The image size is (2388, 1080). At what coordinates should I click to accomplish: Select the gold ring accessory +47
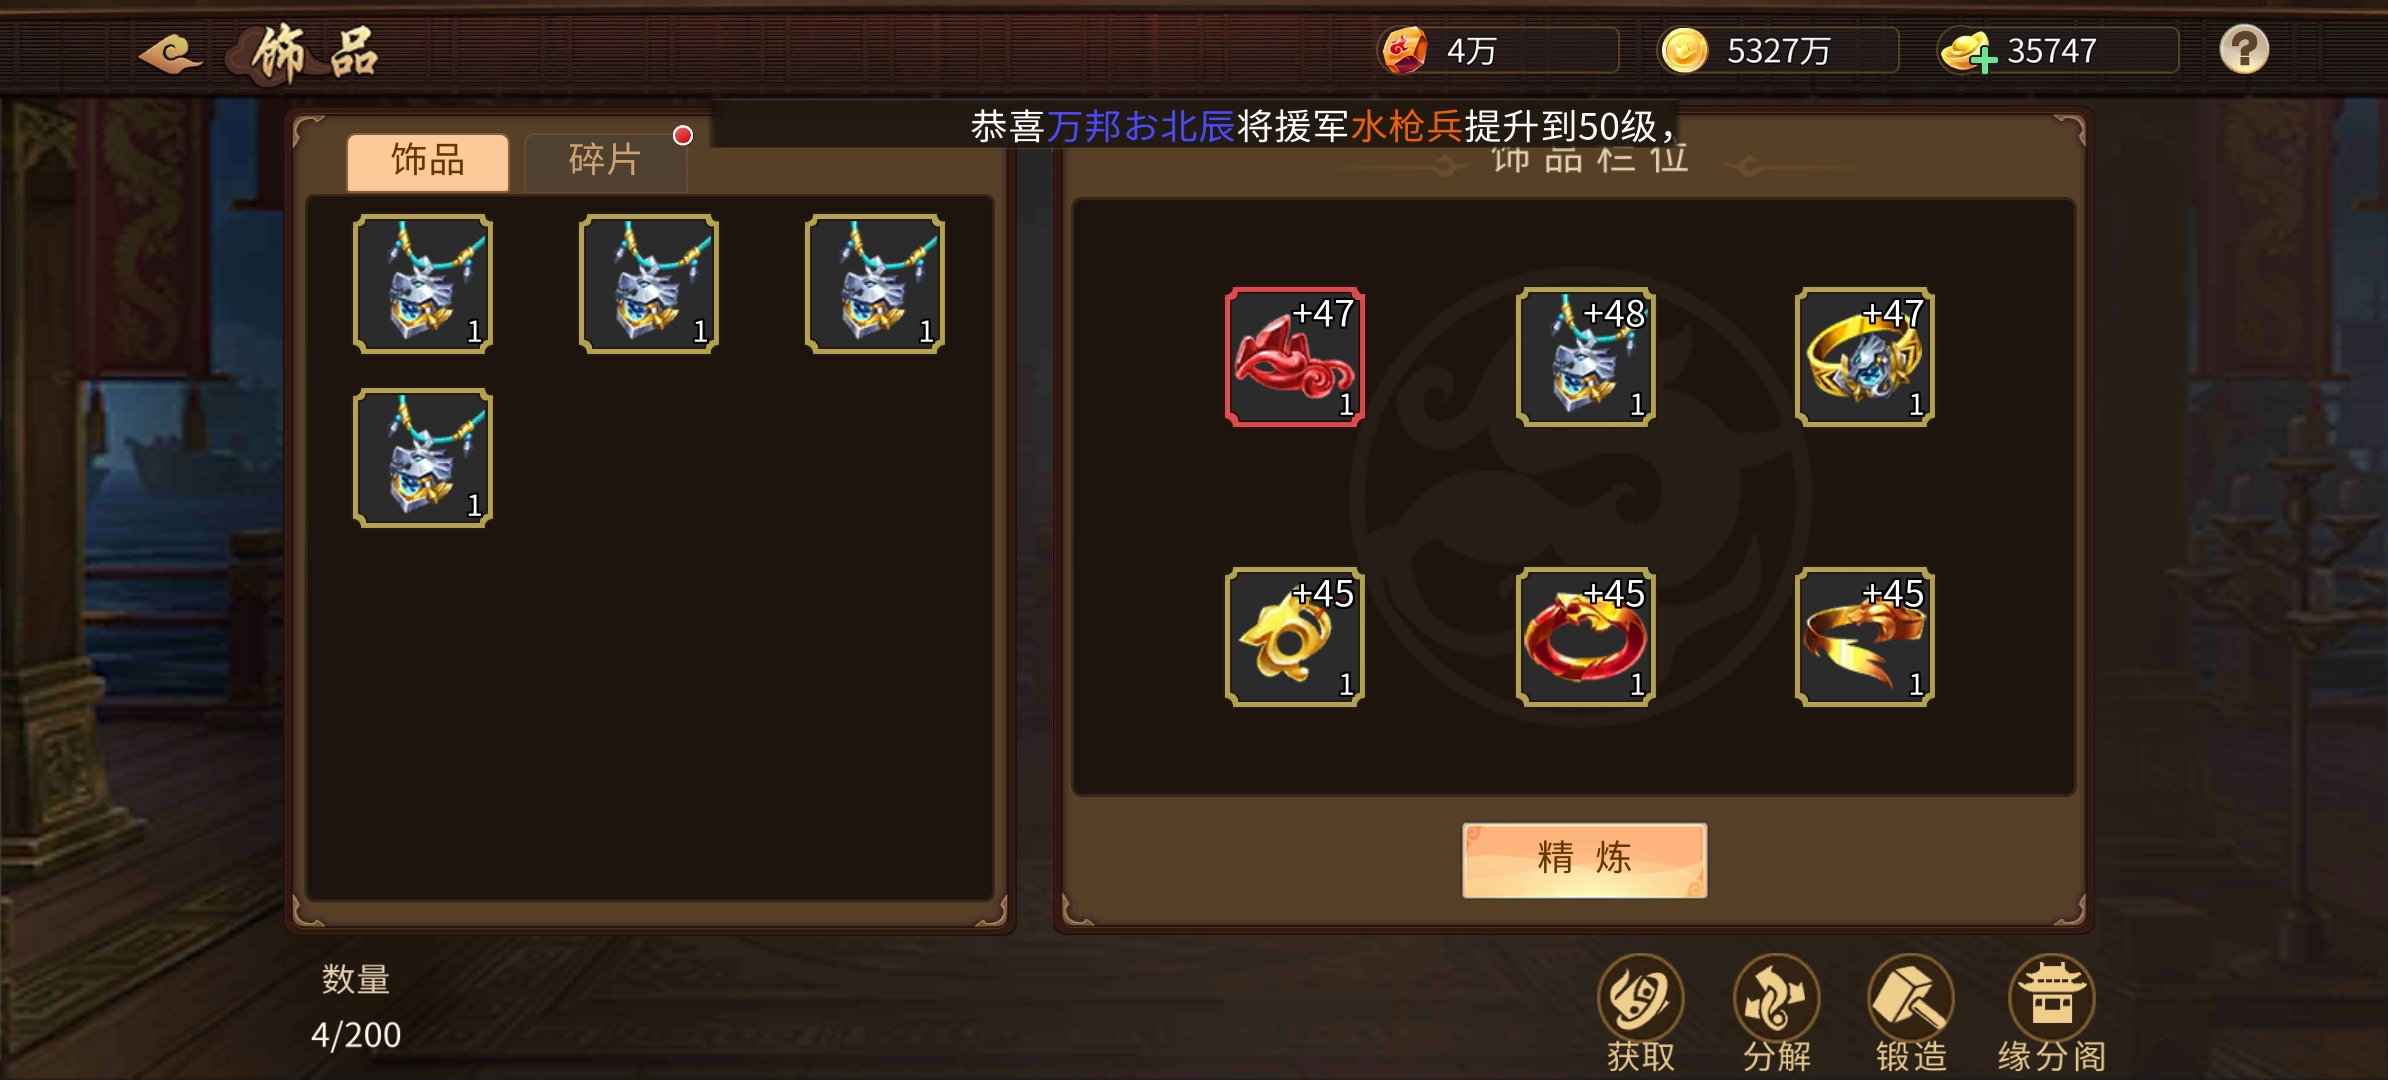pos(1865,357)
